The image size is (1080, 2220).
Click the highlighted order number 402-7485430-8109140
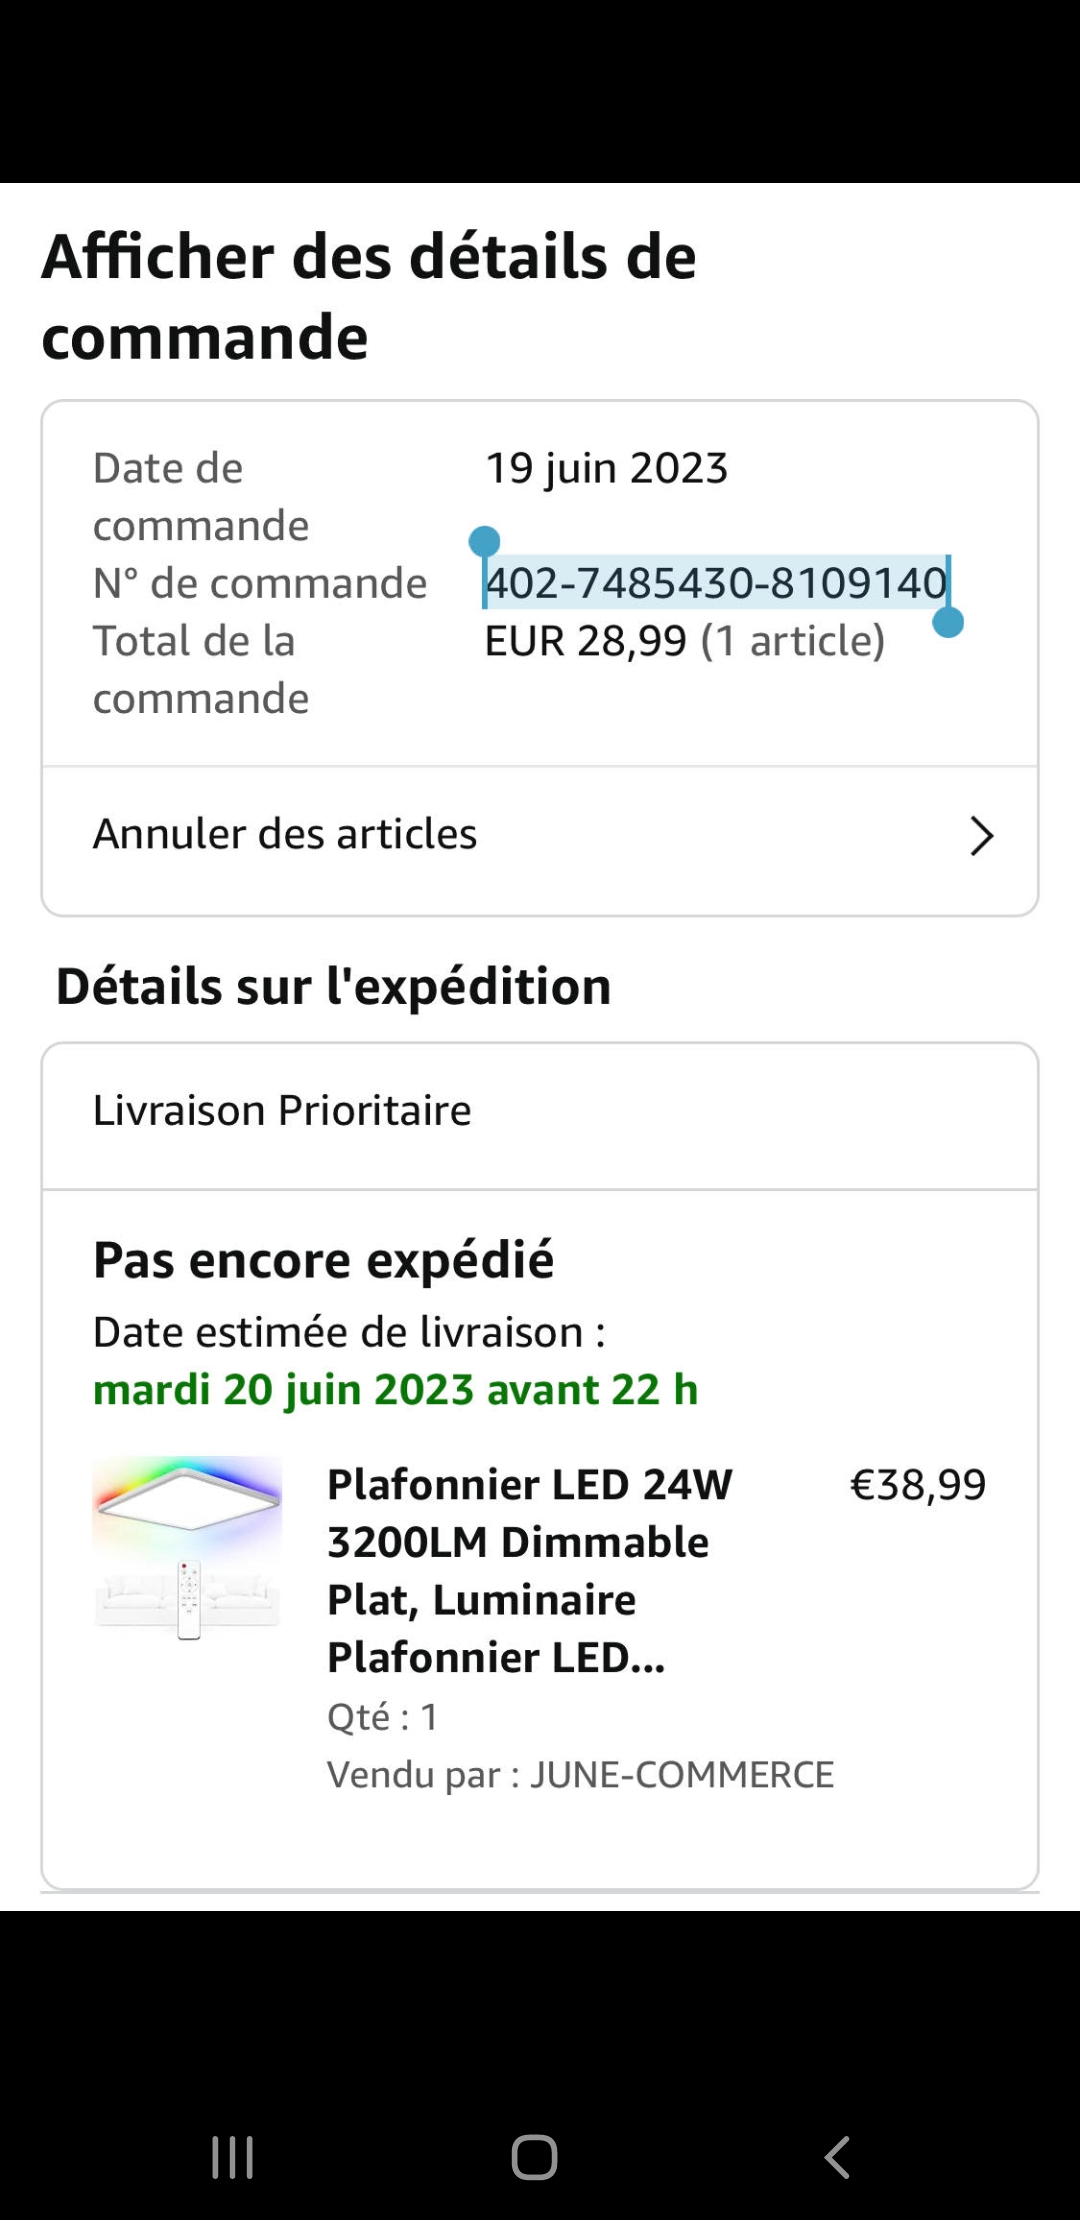tap(715, 583)
